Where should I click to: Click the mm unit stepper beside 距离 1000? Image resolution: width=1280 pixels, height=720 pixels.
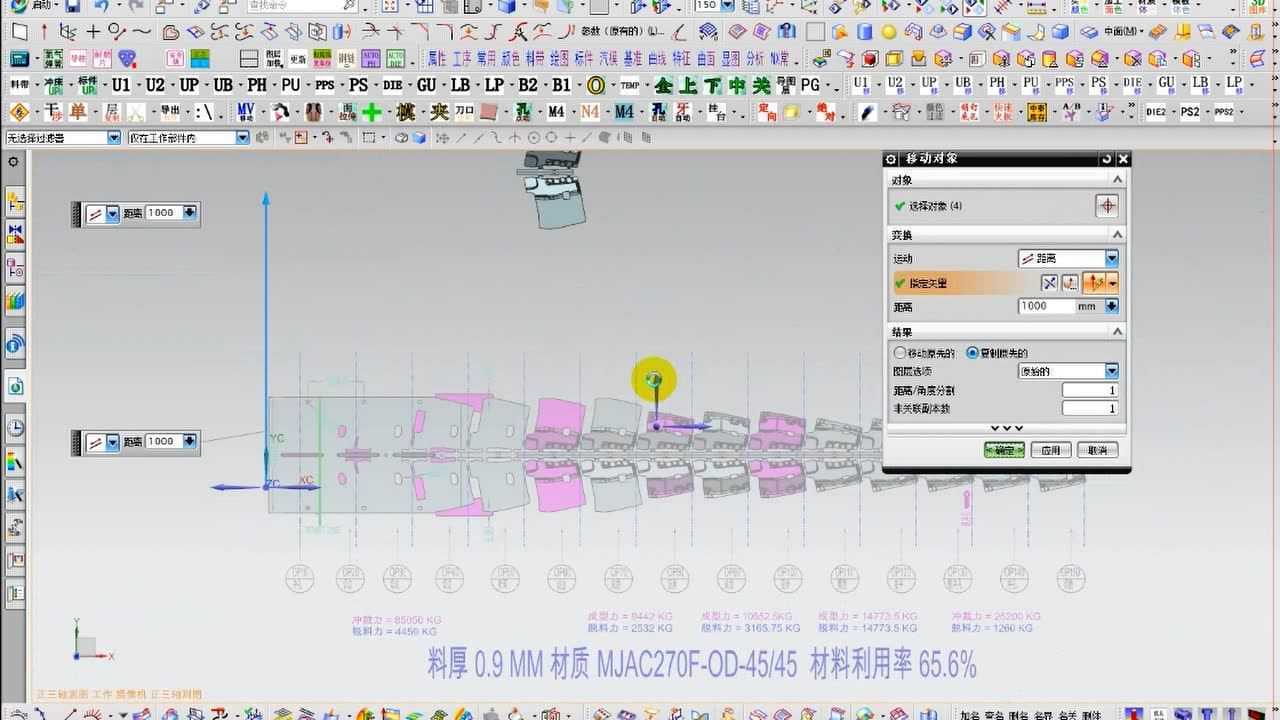click(1111, 305)
